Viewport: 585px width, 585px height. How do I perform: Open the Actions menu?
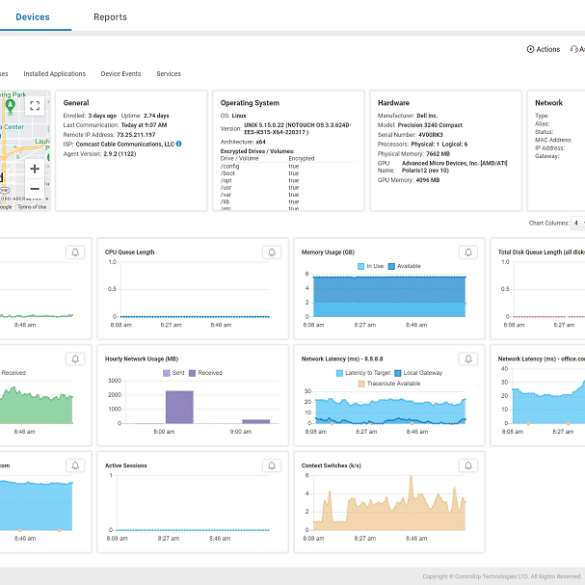point(543,49)
